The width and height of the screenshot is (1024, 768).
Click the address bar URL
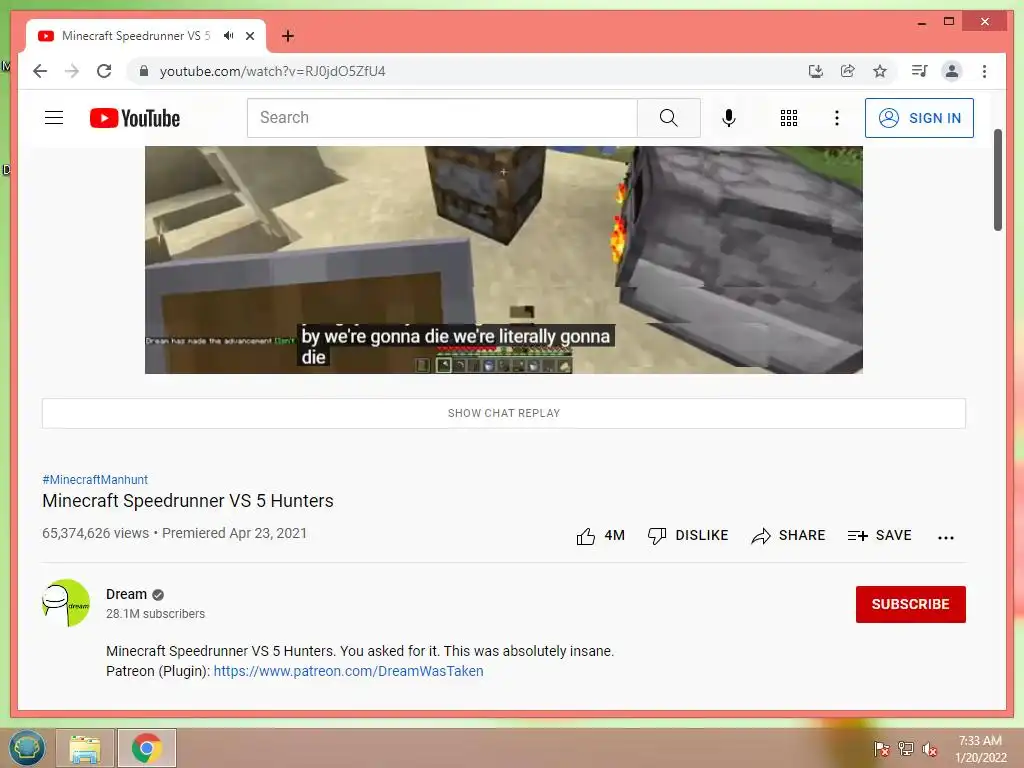pos(272,71)
